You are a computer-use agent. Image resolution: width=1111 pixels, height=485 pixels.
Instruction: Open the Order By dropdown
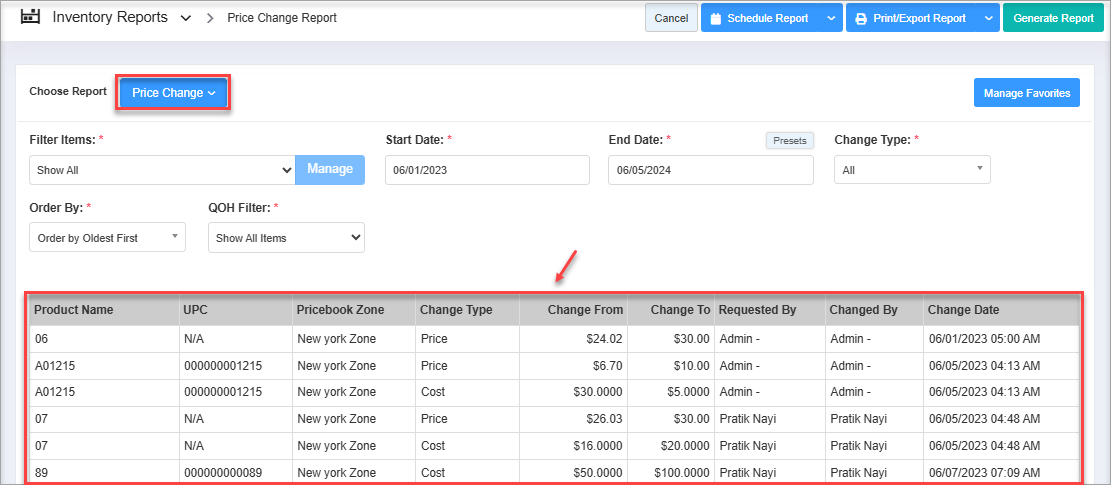(x=107, y=238)
